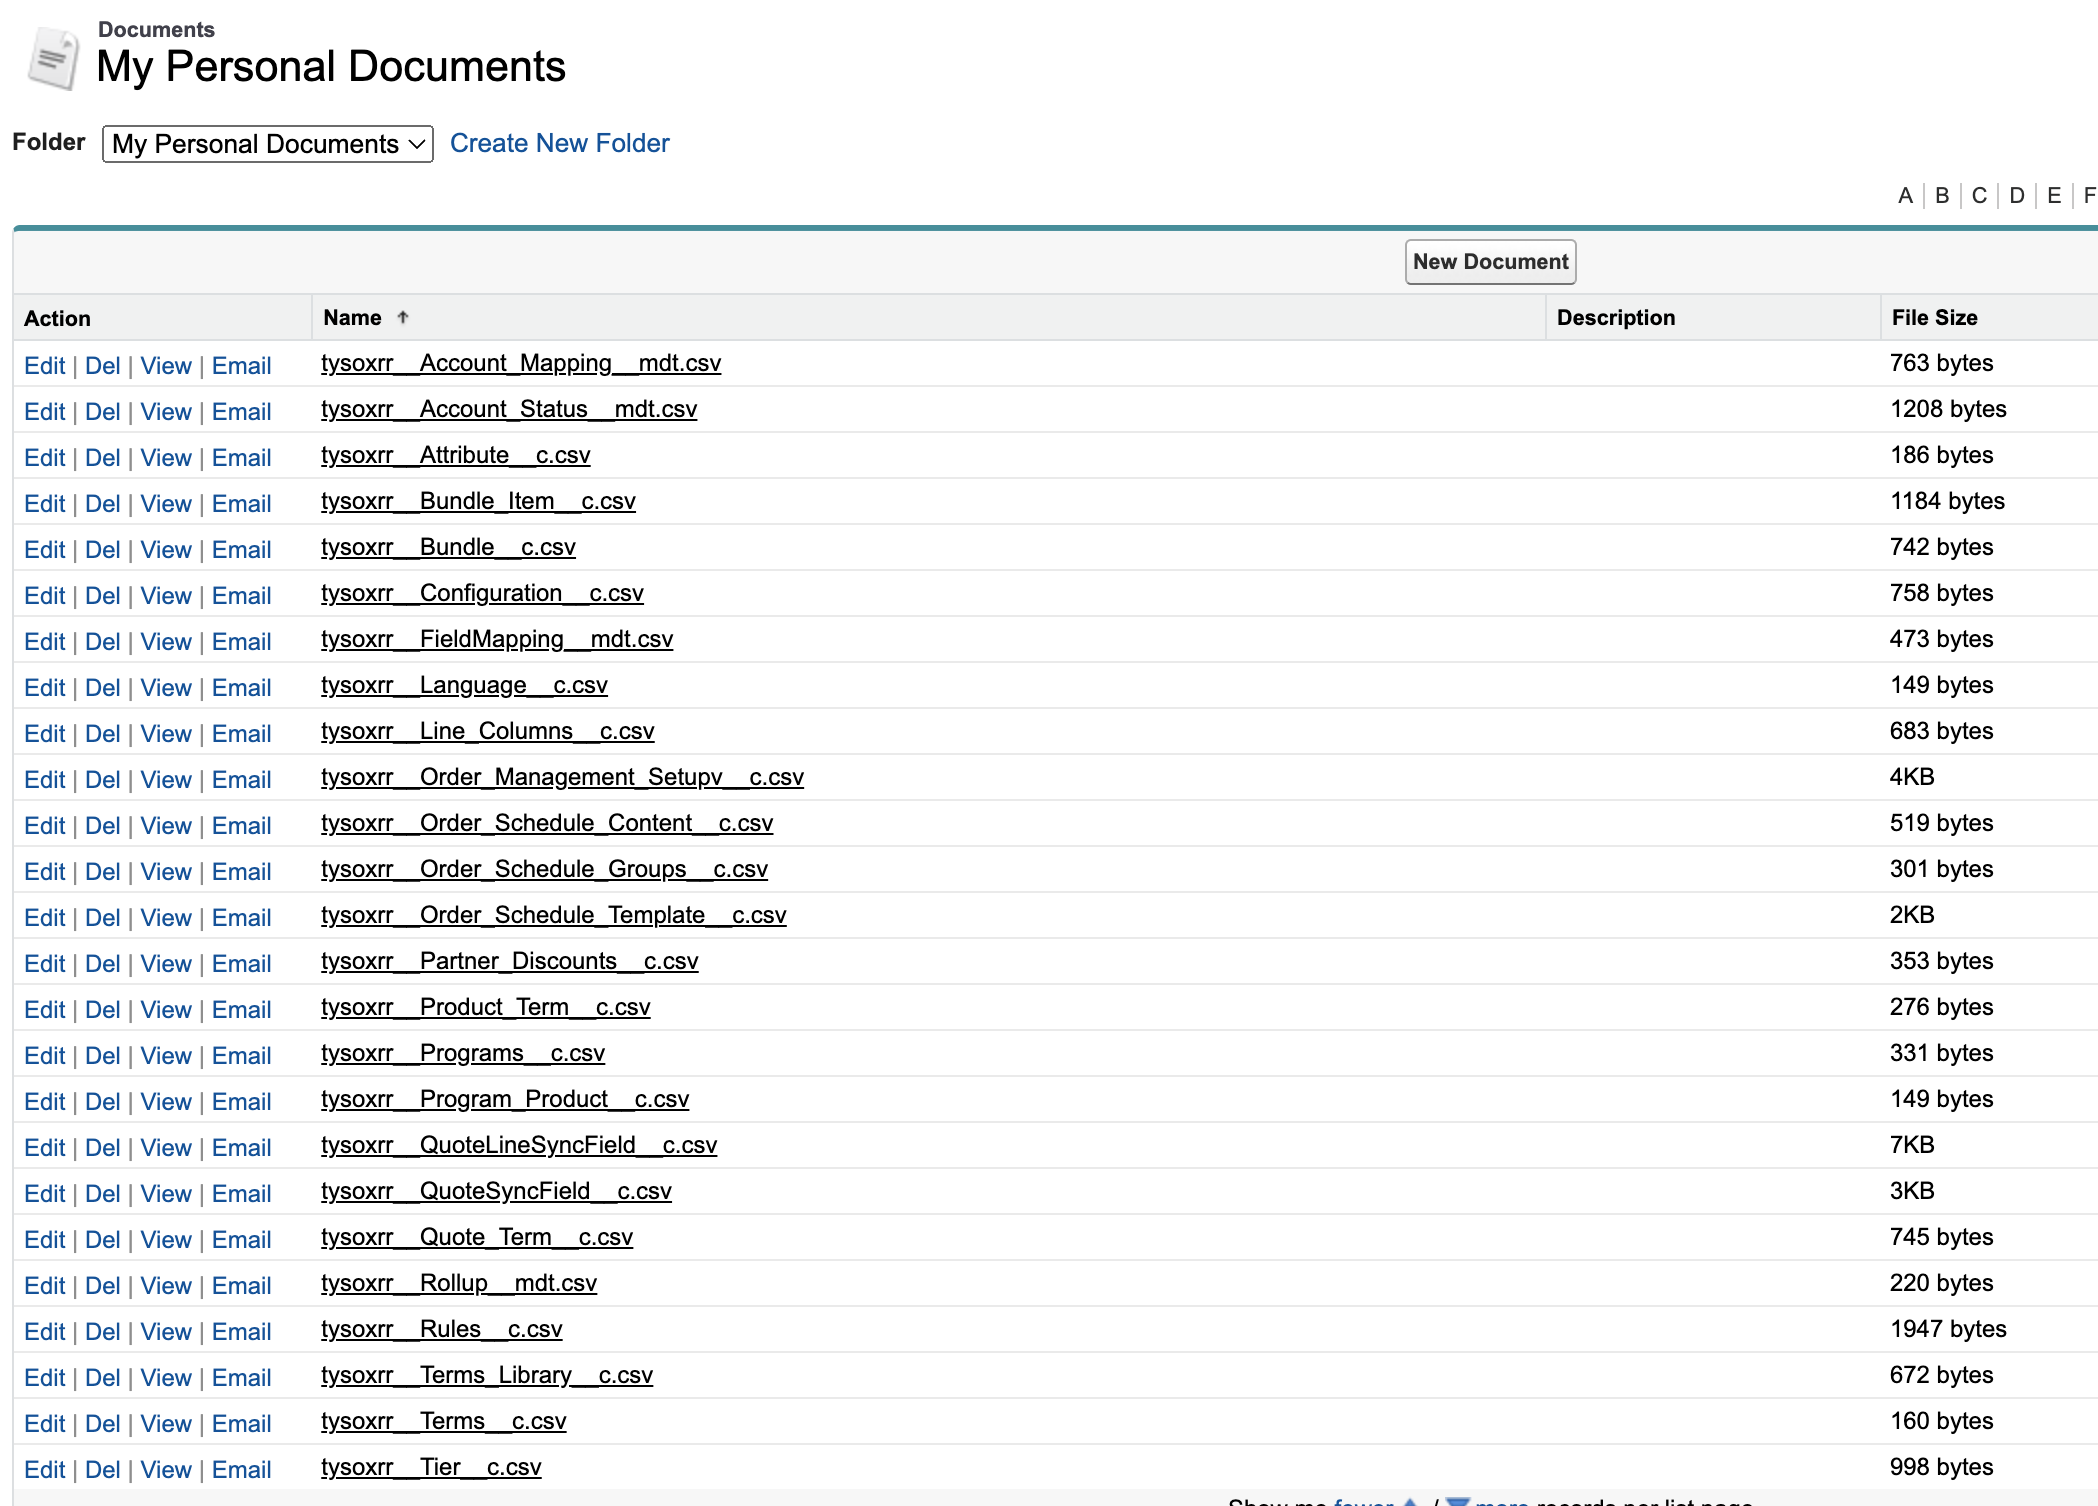Click the Documents page icon
2098x1506 pixels.
[x=54, y=59]
